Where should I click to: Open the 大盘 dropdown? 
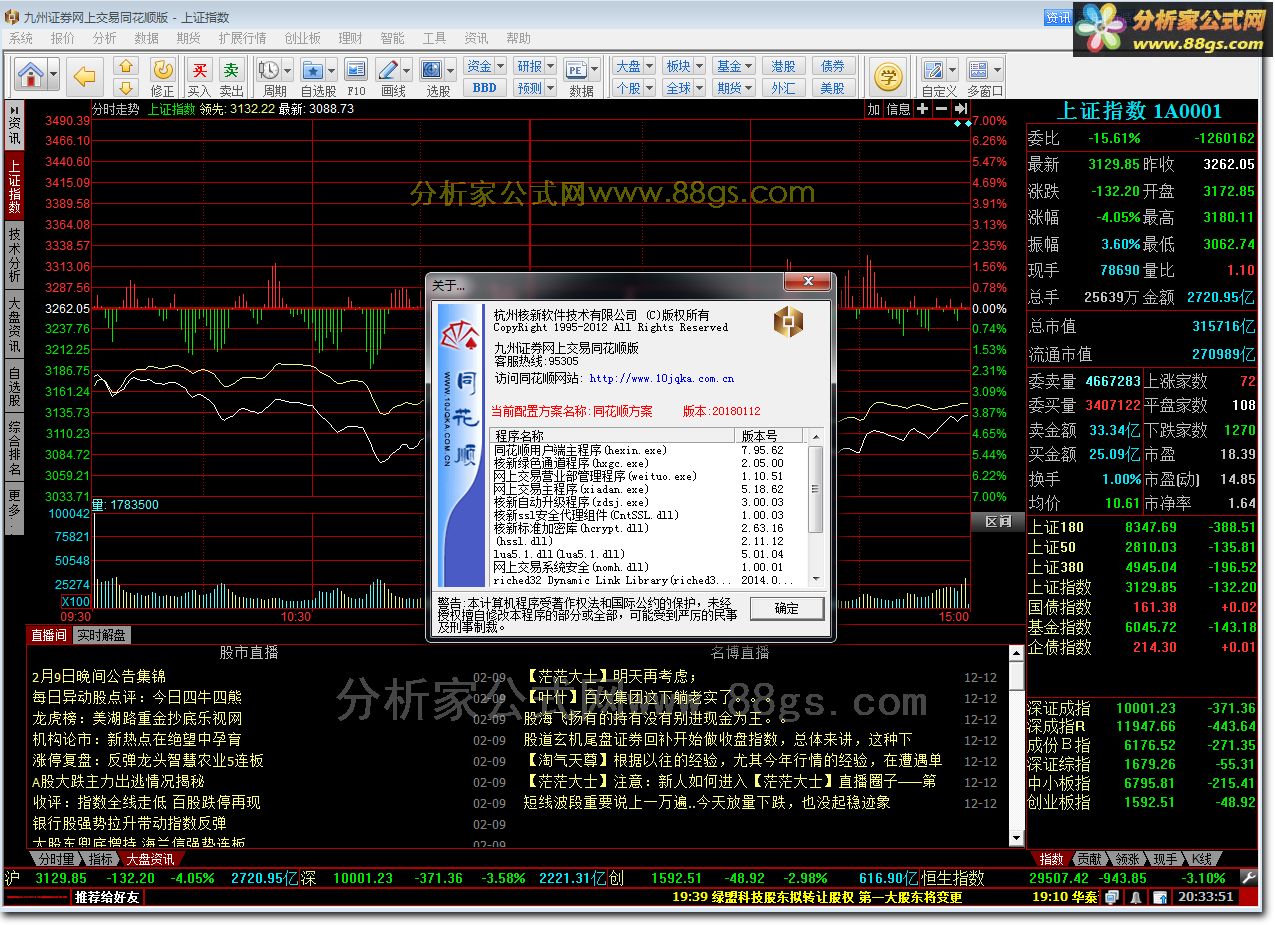point(633,66)
